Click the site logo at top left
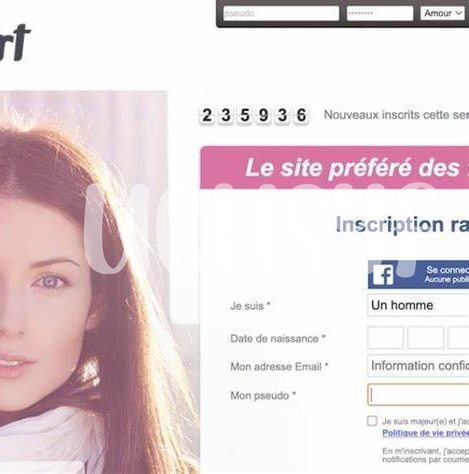The width and height of the screenshot is (469, 474). tap(15, 42)
